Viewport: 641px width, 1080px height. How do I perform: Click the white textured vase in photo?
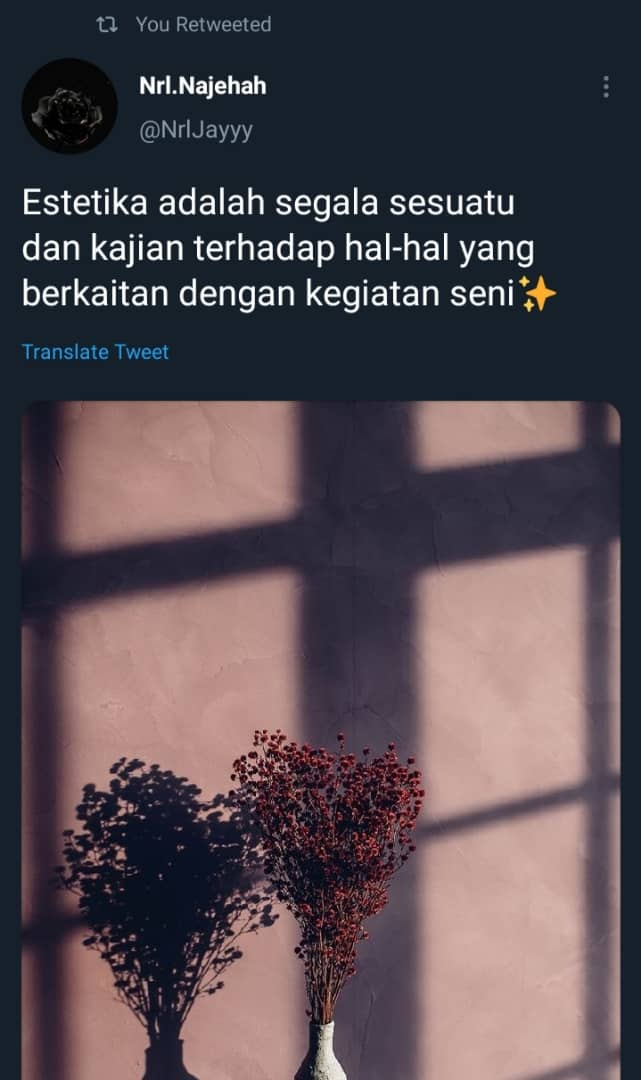pos(322,1051)
